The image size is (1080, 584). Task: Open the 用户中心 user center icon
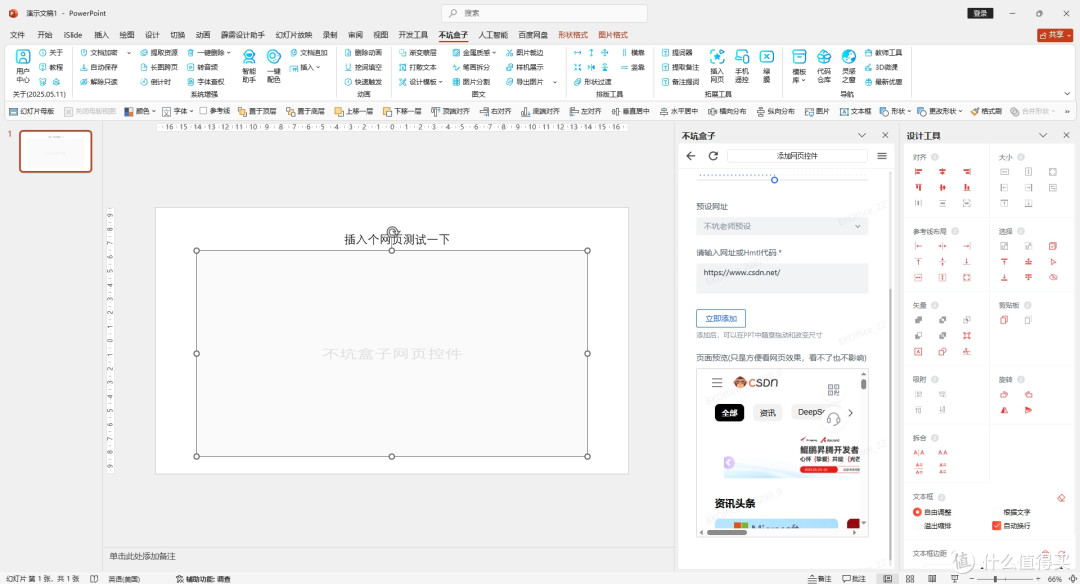23,65
